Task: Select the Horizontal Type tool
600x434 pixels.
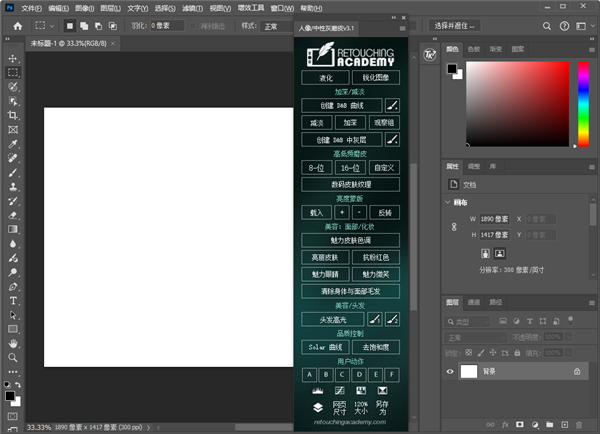Action: [x=13, y=300]
